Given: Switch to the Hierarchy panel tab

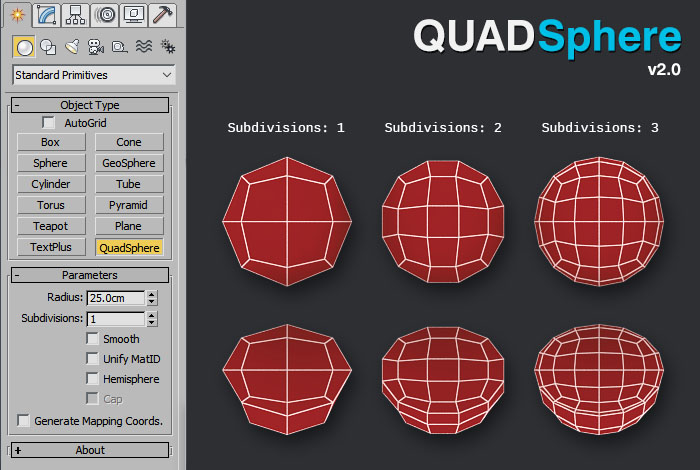Looking at the screenshot, I should (x=74, y=14).
